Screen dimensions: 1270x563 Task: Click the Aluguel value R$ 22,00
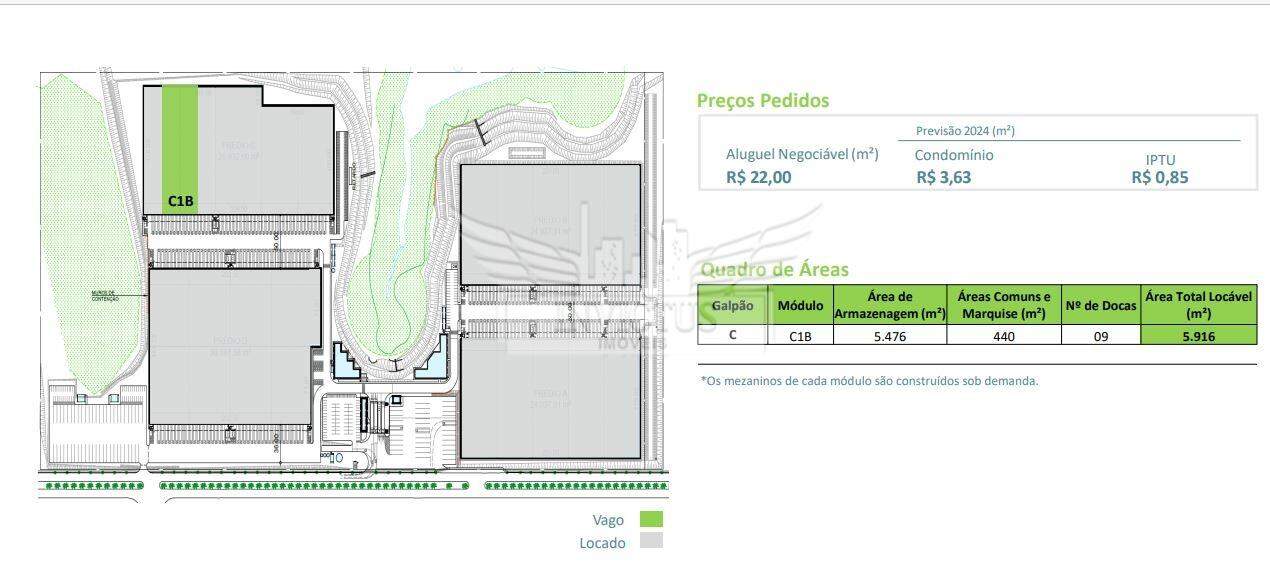point(759,177)
